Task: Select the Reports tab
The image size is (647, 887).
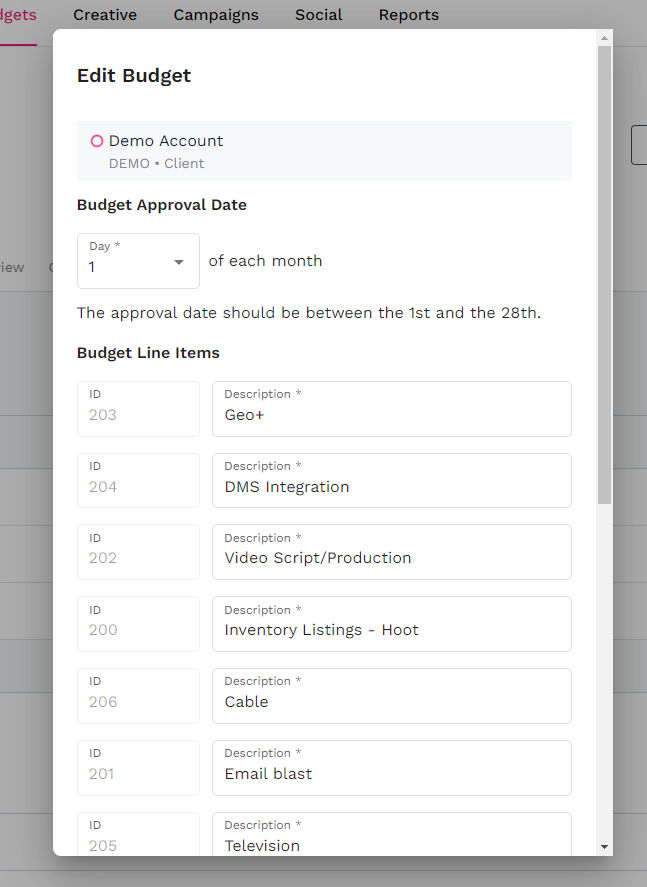Action: pyautogui.click(x=408, y=15)
